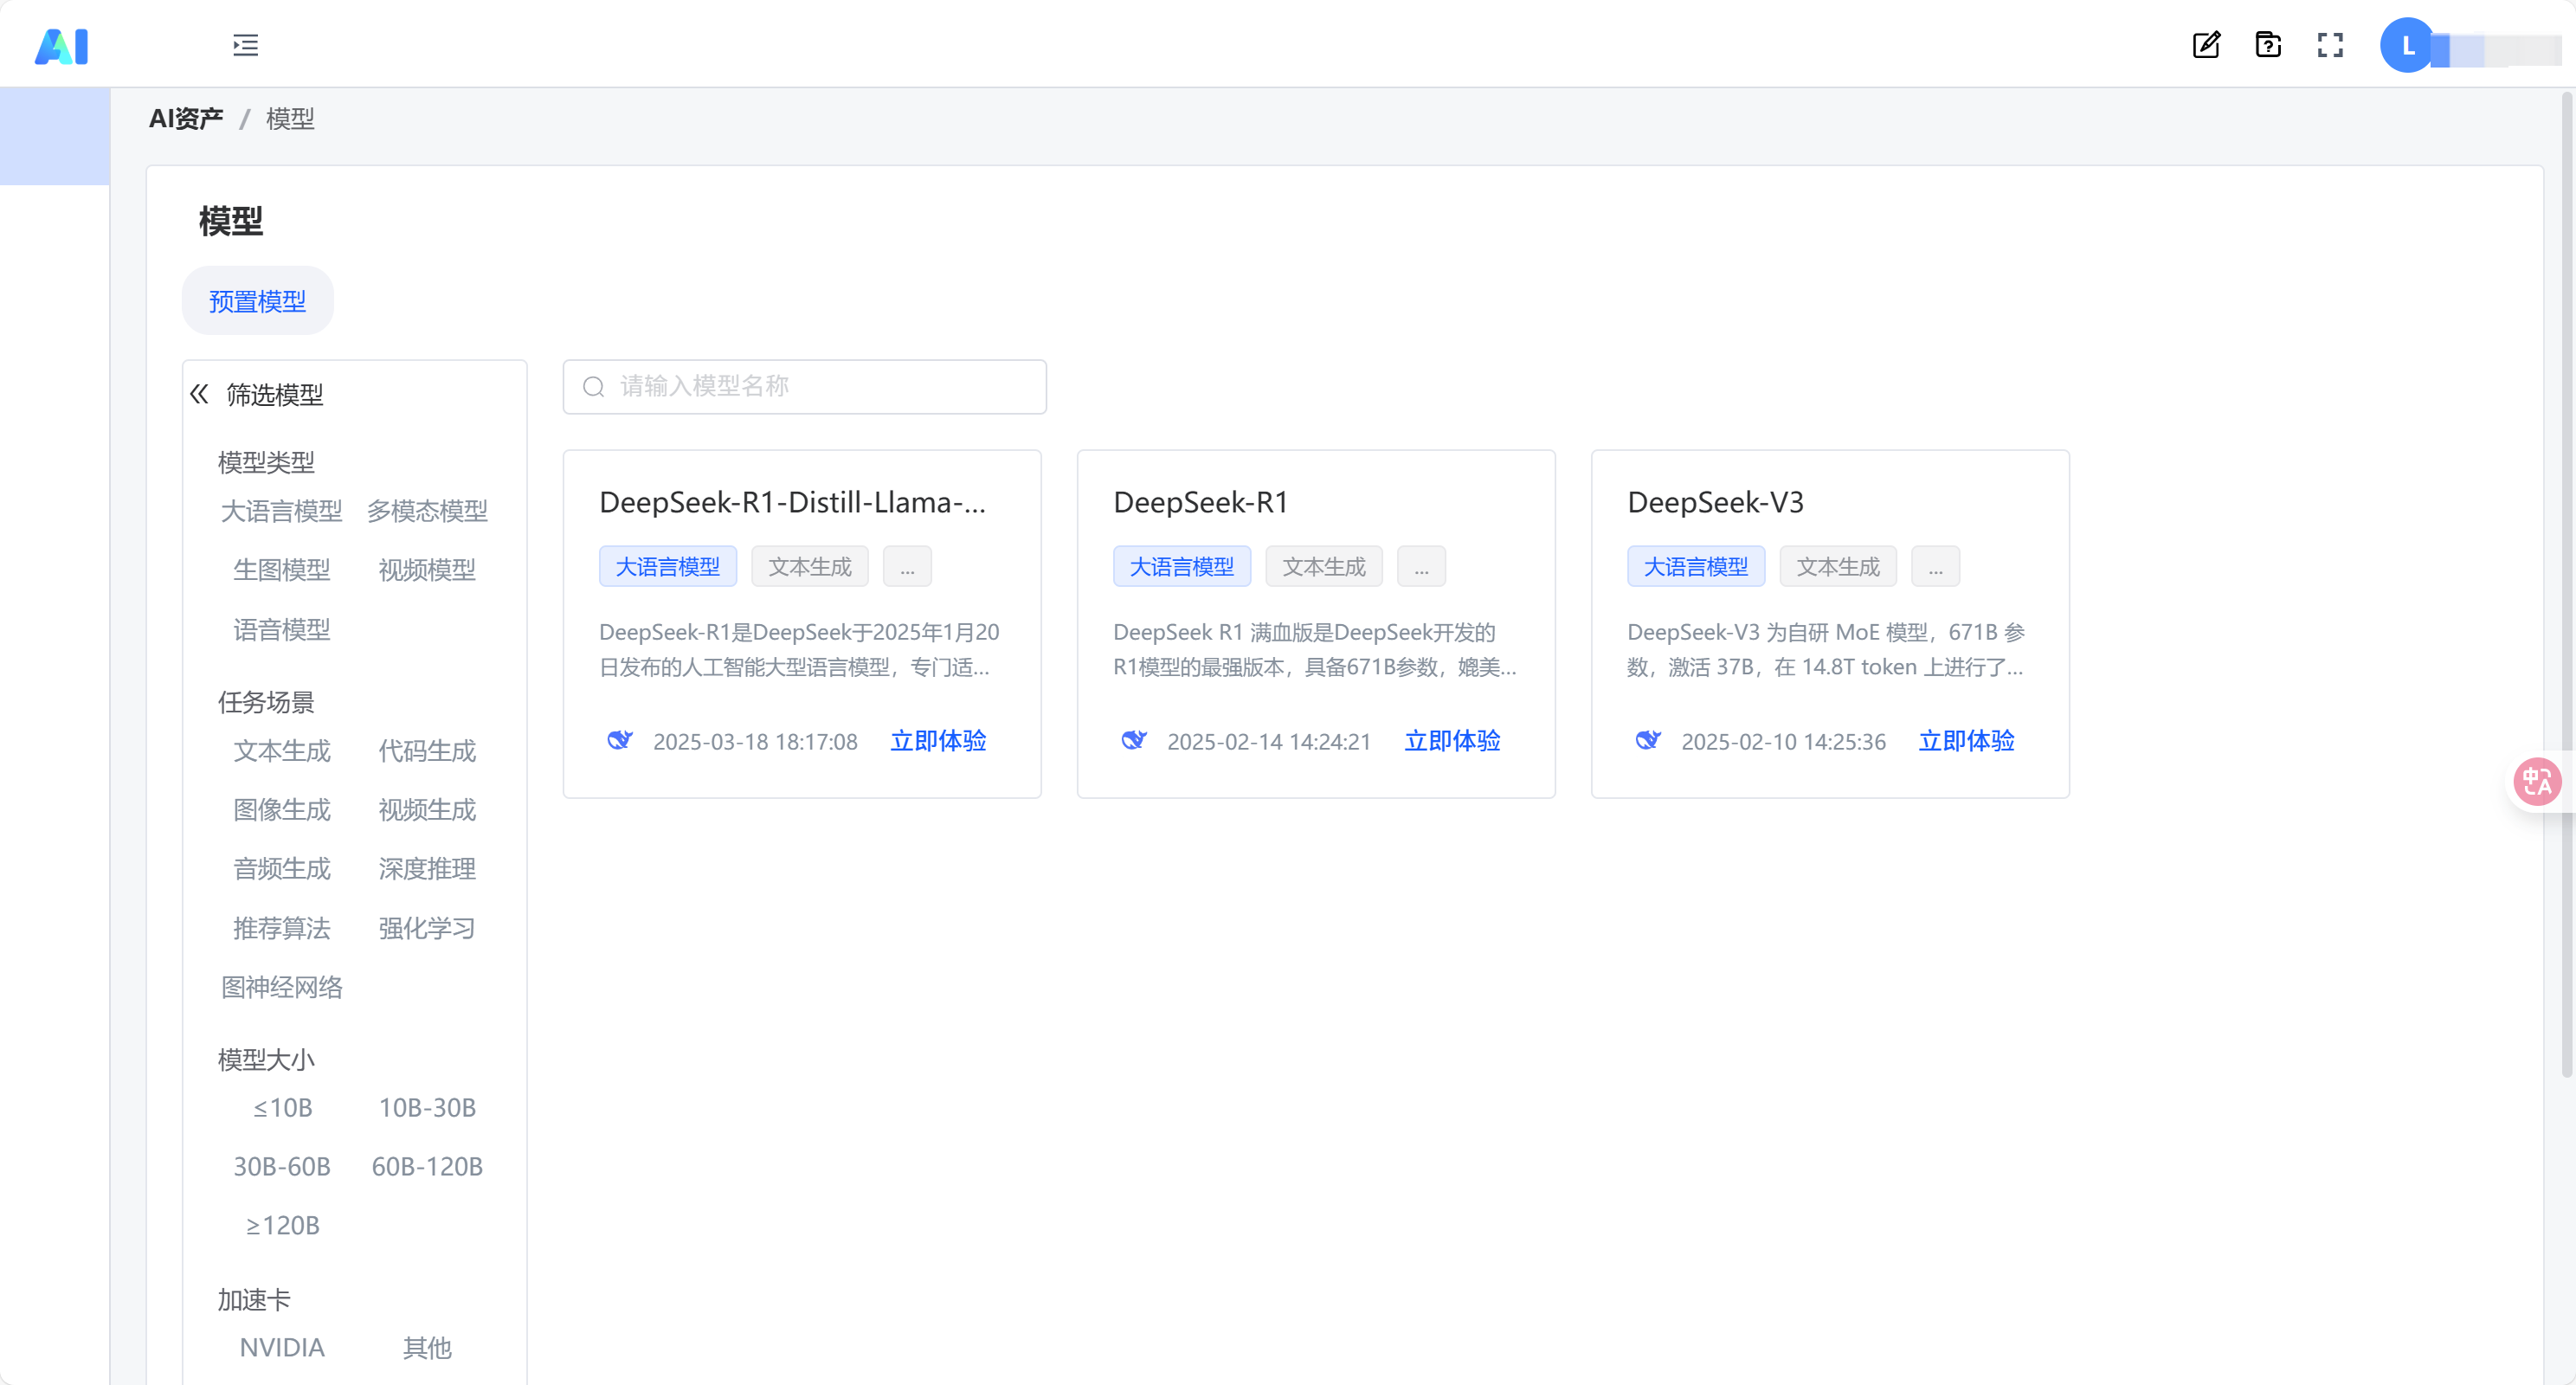Toggle fullscreen mode icon
This screenshot has height=1385, width=2576.
[2330, 45]
